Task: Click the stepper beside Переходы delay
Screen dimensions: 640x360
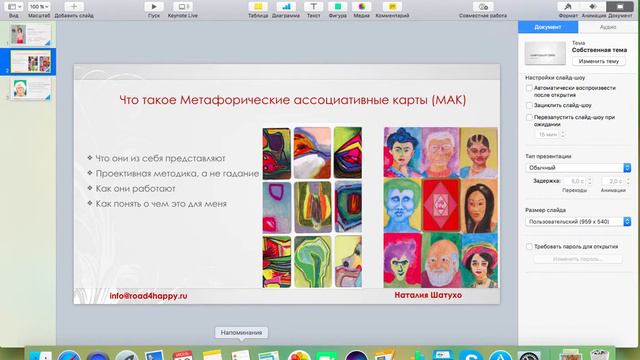Action: click(589, 181)
